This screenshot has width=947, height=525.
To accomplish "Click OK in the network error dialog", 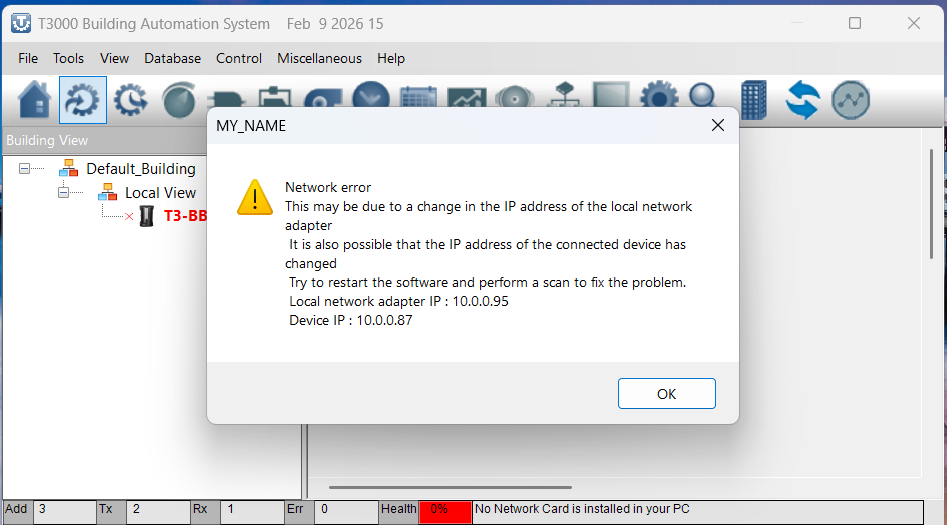I will tap(666, 394).
